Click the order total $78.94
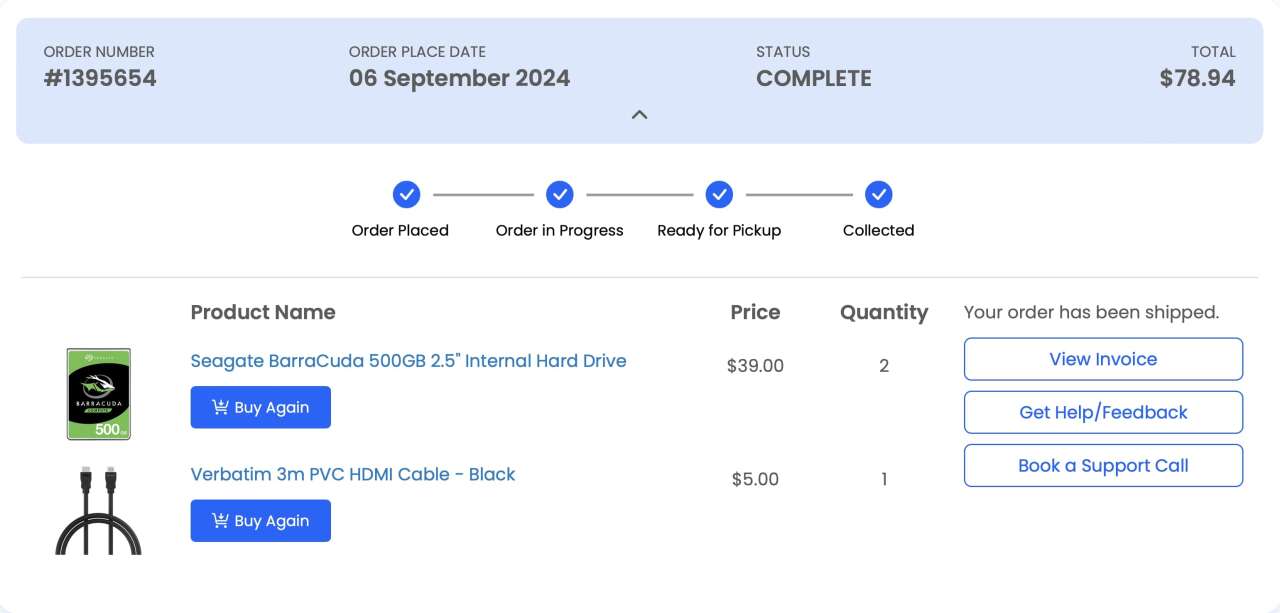Viewport: 1280px width, 613px height. coord(1198,78)
